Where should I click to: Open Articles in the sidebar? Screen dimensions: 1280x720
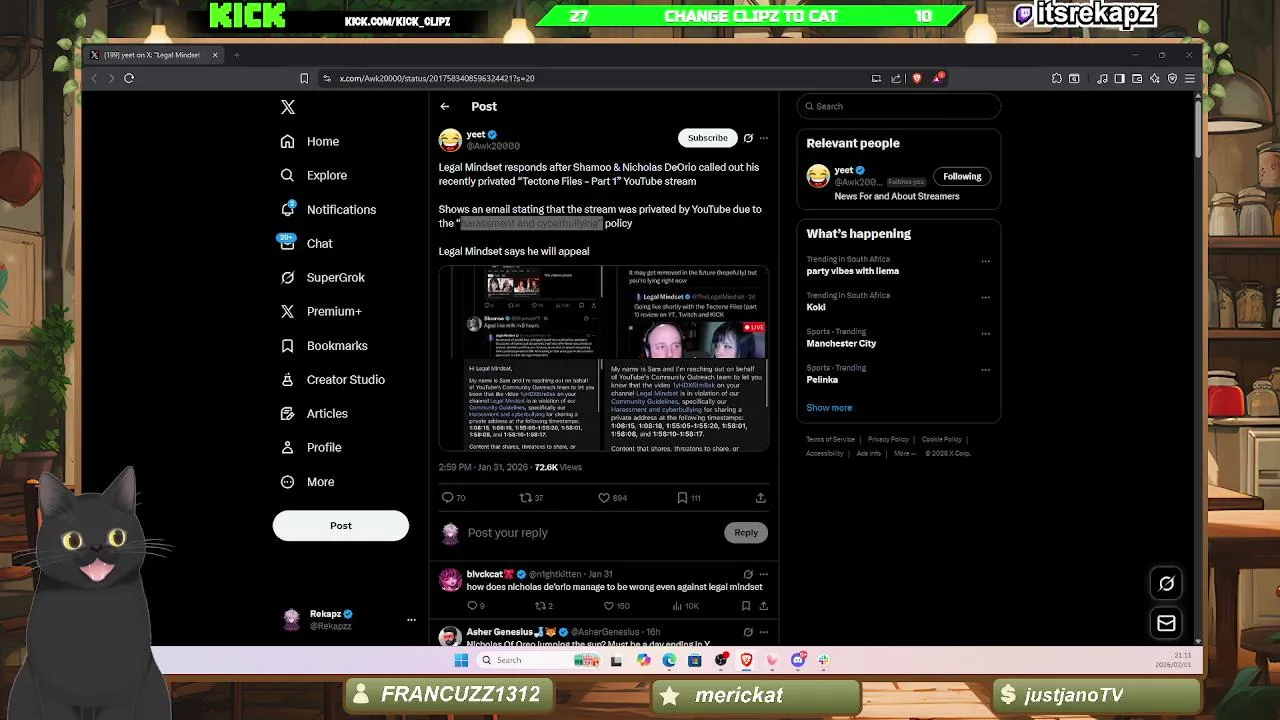click(x=314, y=413)
